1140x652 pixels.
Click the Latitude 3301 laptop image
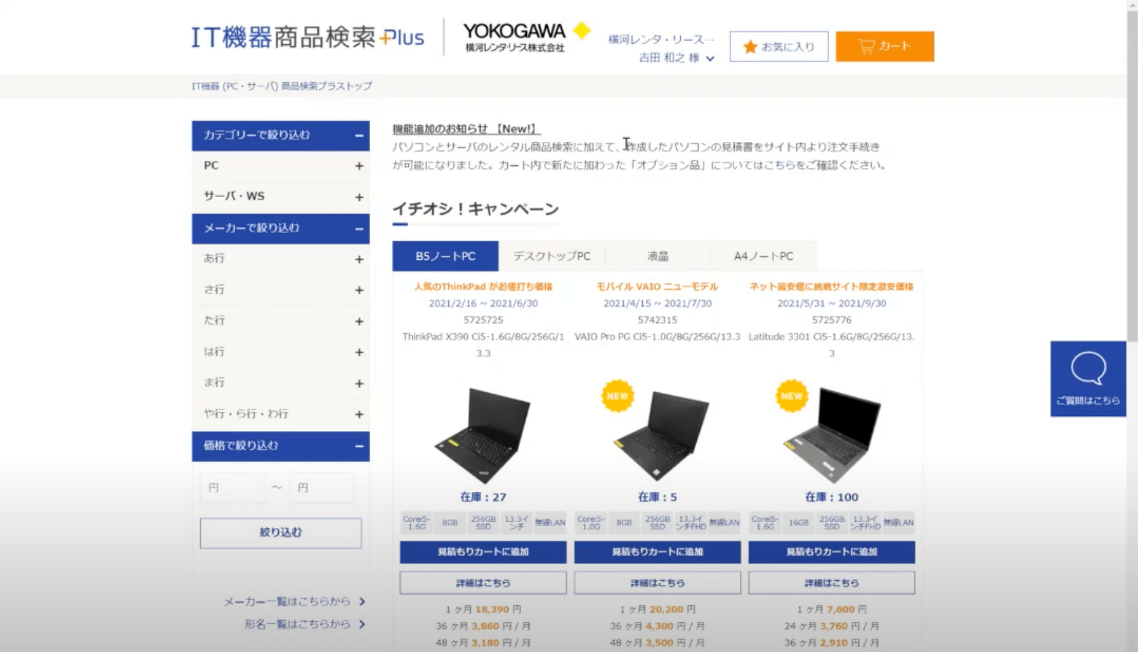click(x=832, y=435)
